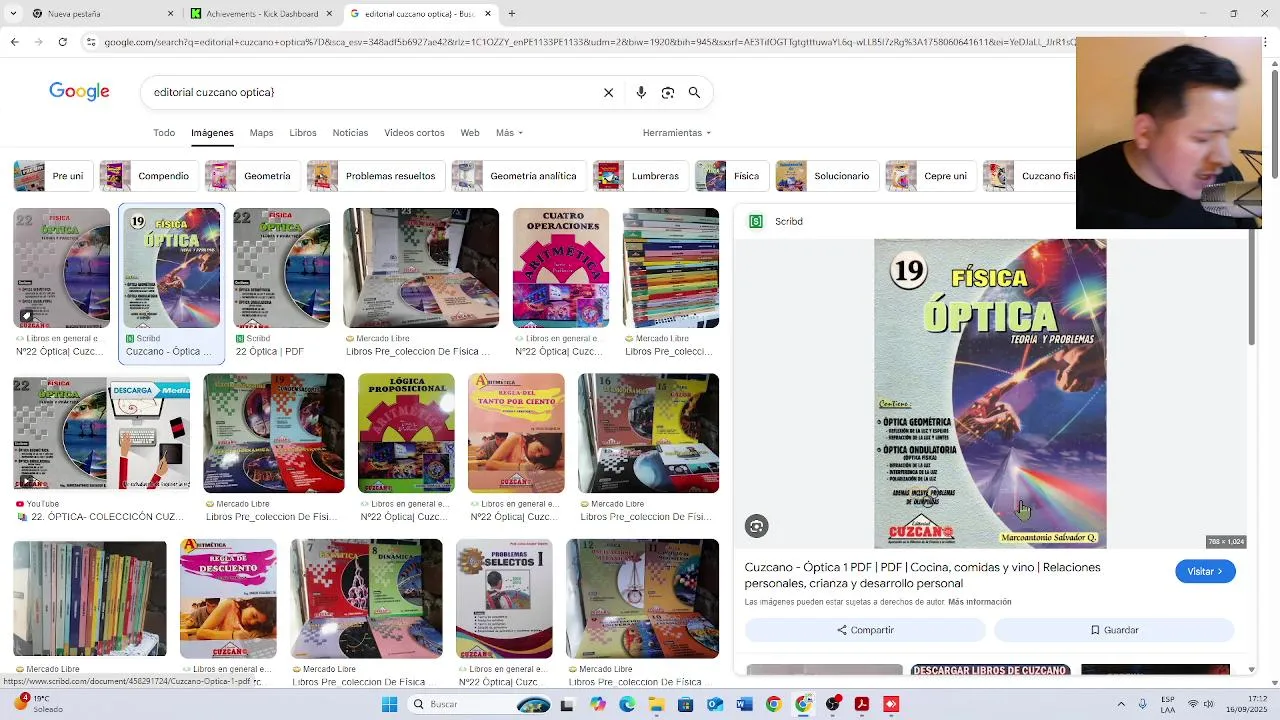
Task: Switch to 'Videos cortos' tab
Action: tap(414, 133)
